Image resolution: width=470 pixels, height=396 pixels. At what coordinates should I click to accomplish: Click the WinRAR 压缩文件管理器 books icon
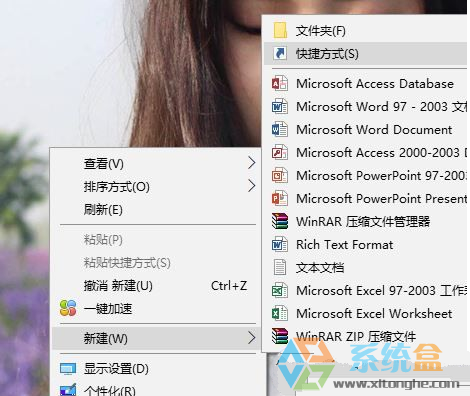[x=280, y=221]
